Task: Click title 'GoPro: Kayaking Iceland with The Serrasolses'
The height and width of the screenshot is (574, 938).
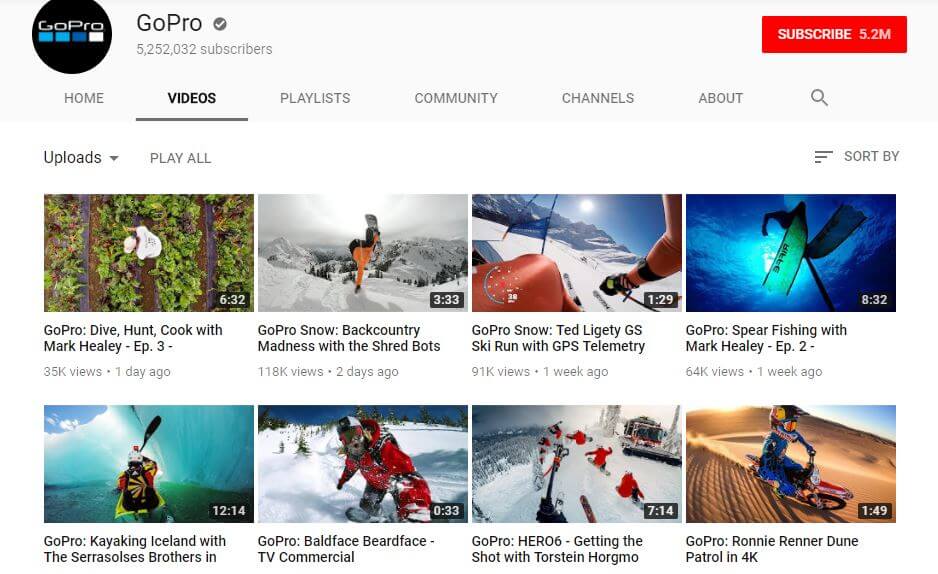Action: pyautogui.click(x=135, y=549)
